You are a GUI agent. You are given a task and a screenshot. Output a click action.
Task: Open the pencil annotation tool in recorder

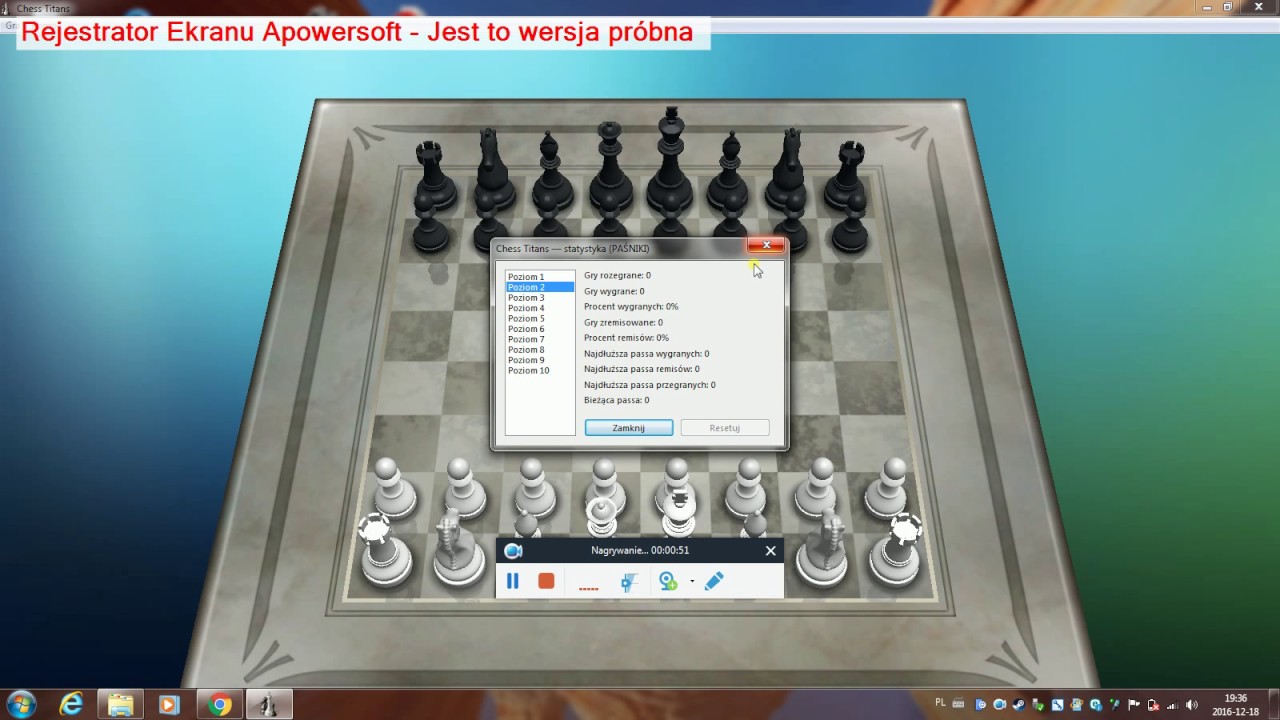[714, 581]
